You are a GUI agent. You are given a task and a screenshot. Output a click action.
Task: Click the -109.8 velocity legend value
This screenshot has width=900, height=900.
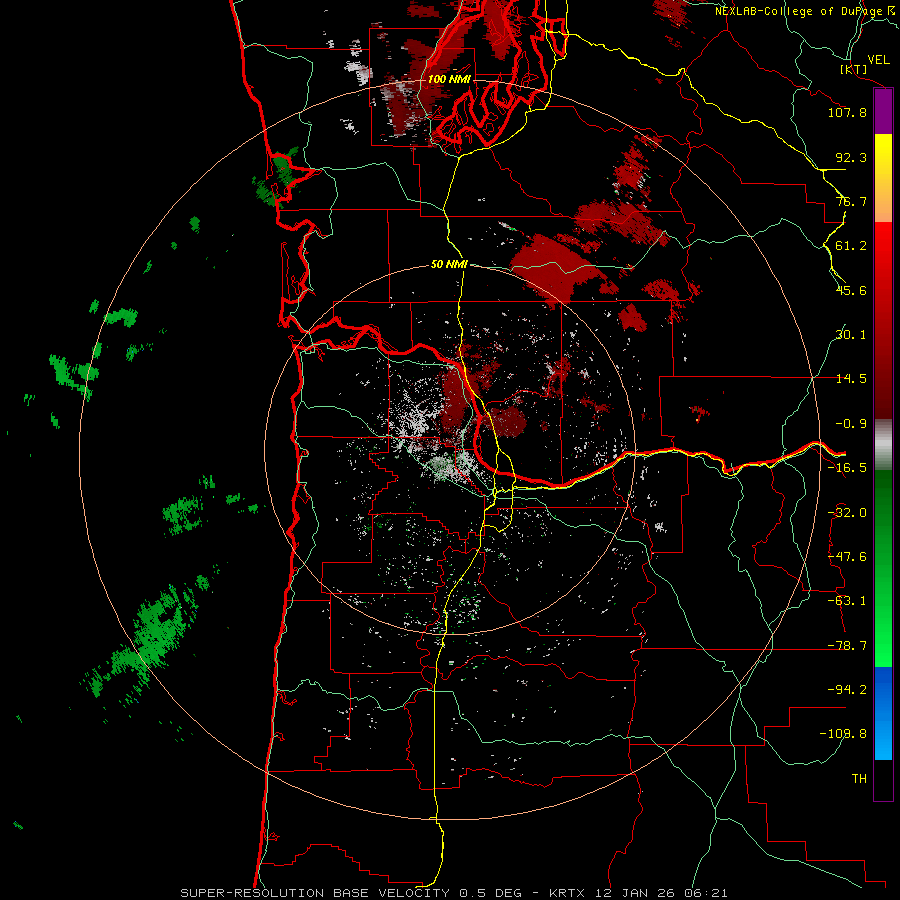pyautogui.click(x=843, y=734)
